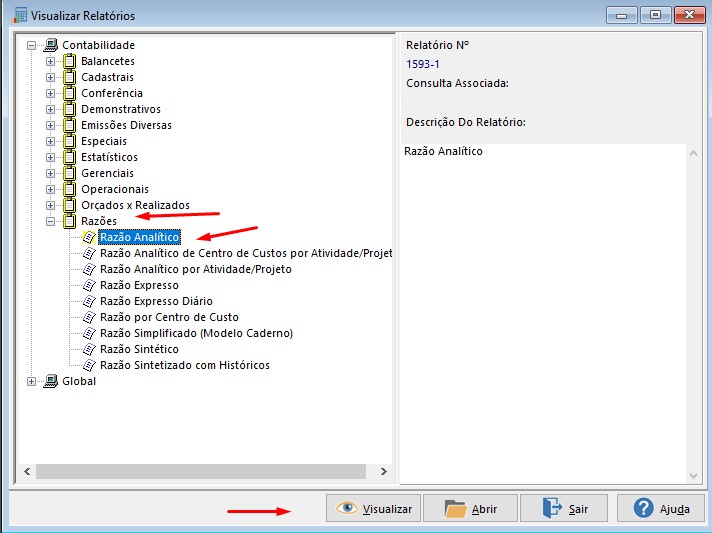The width and height of the screenshot is (712, 533).
Task: Select Razão Sintetizado com Históricos
Action: point(185,365)
